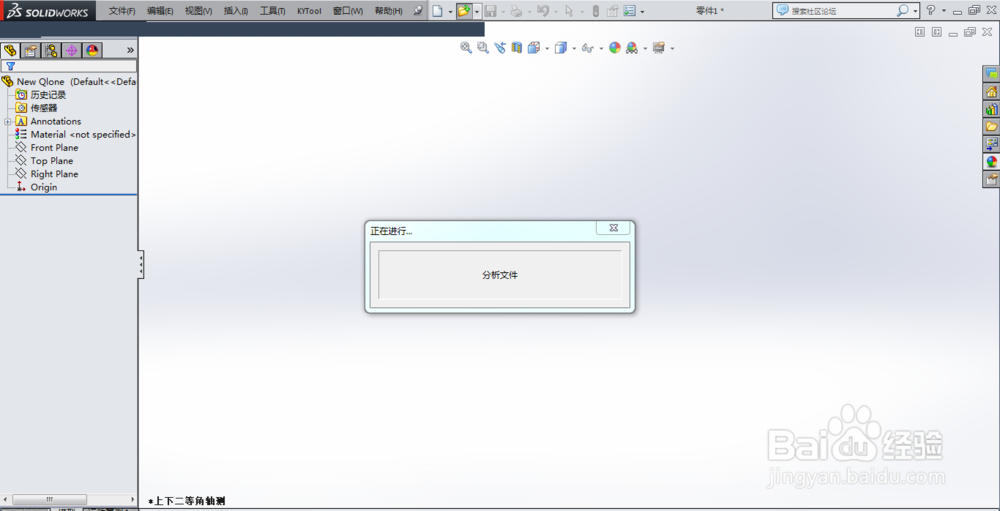
Task: Create a new document
Action: point(438,11)
